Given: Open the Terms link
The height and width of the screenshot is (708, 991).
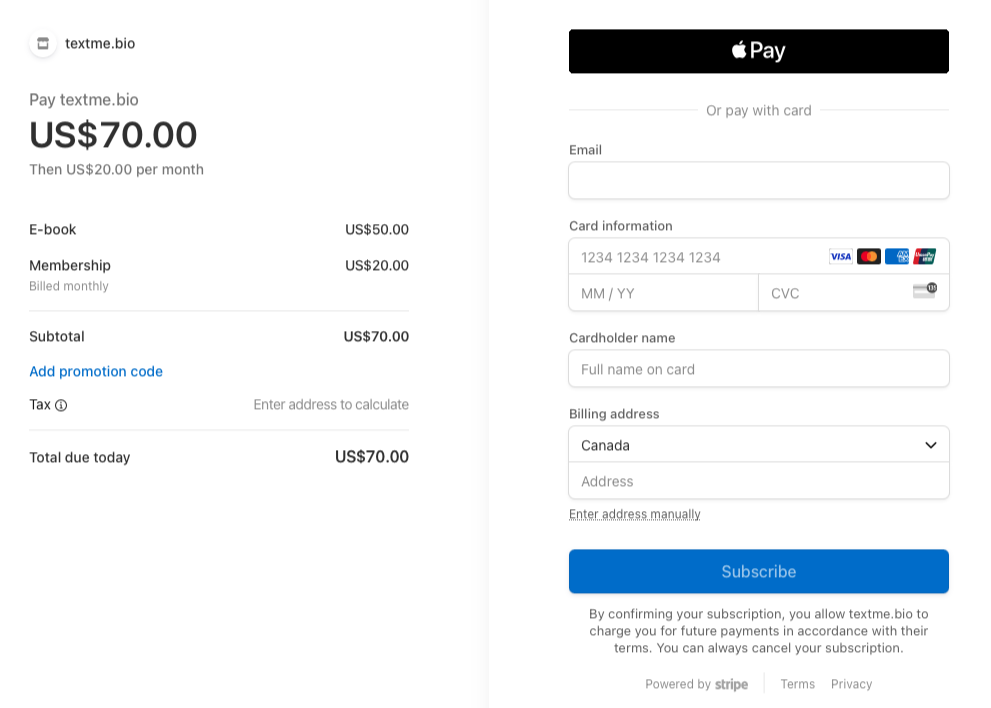Looking at the screenshot, I should (x=797, y=684).
